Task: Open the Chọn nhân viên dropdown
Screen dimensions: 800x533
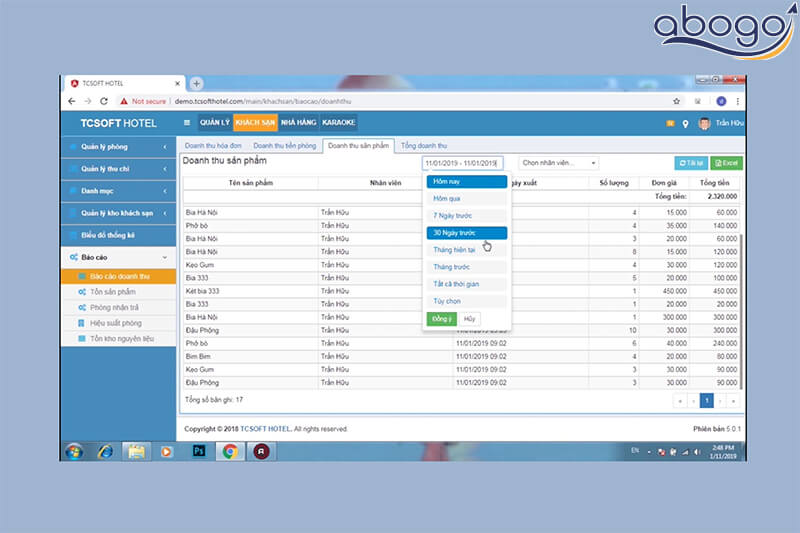Action: tap(558, 163)
